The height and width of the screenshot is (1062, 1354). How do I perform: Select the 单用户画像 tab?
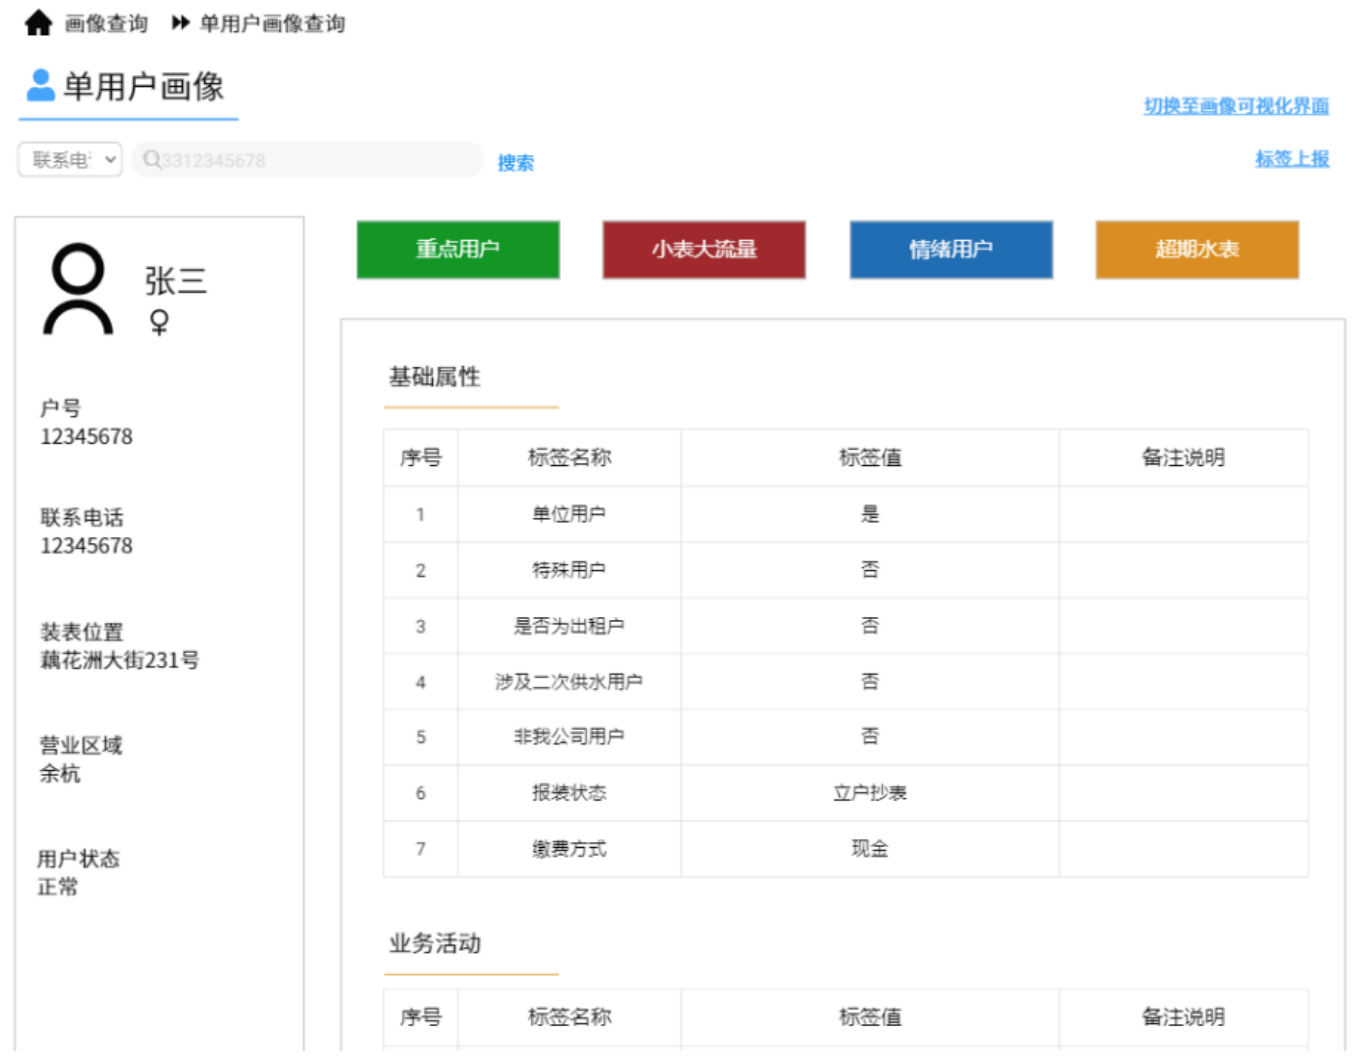click(144, 88)
